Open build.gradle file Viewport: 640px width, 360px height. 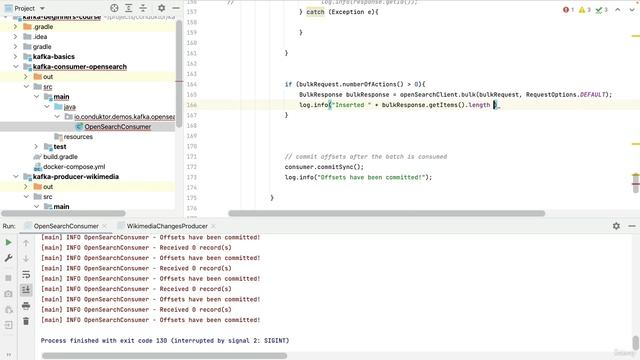point(60,157)
